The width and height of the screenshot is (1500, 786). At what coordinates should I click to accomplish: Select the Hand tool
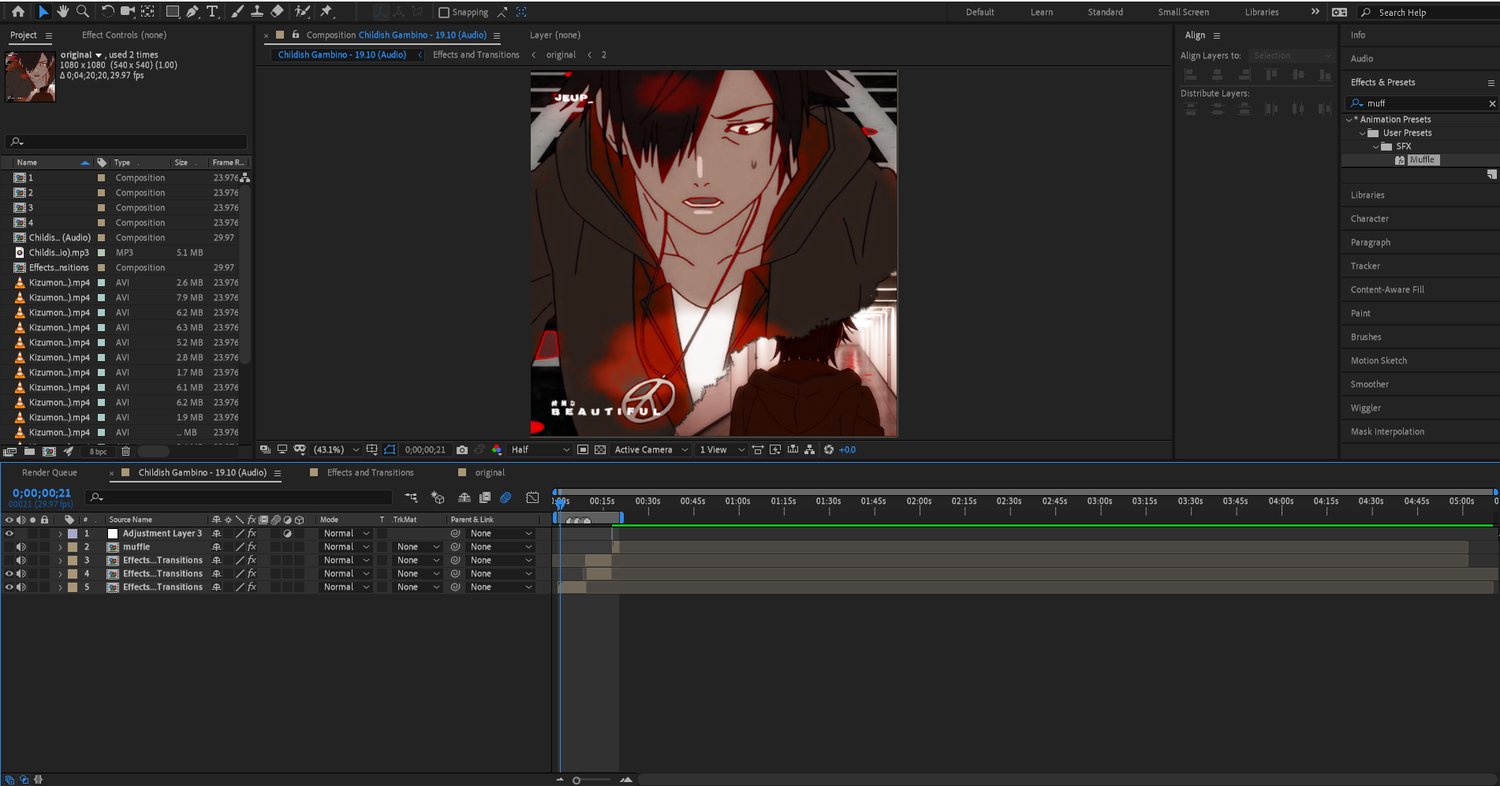[63, 12]
